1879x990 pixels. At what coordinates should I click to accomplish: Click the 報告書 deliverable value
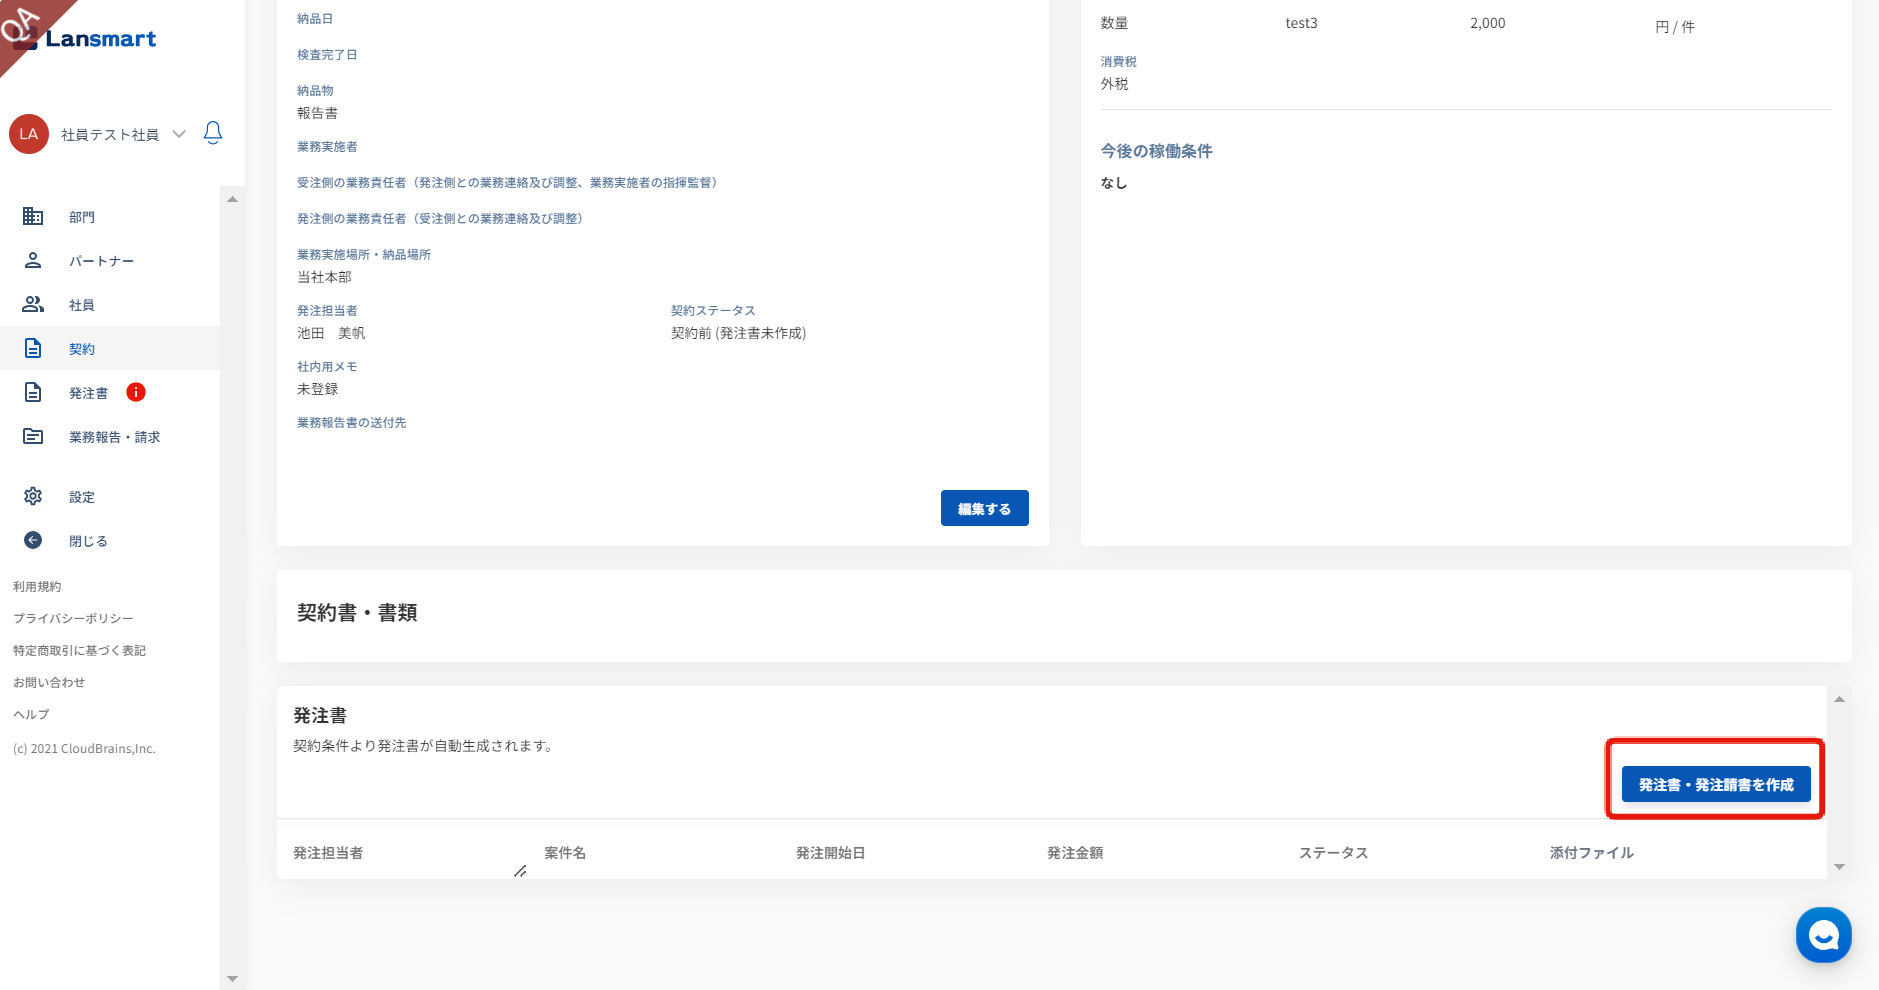[317, 113]
